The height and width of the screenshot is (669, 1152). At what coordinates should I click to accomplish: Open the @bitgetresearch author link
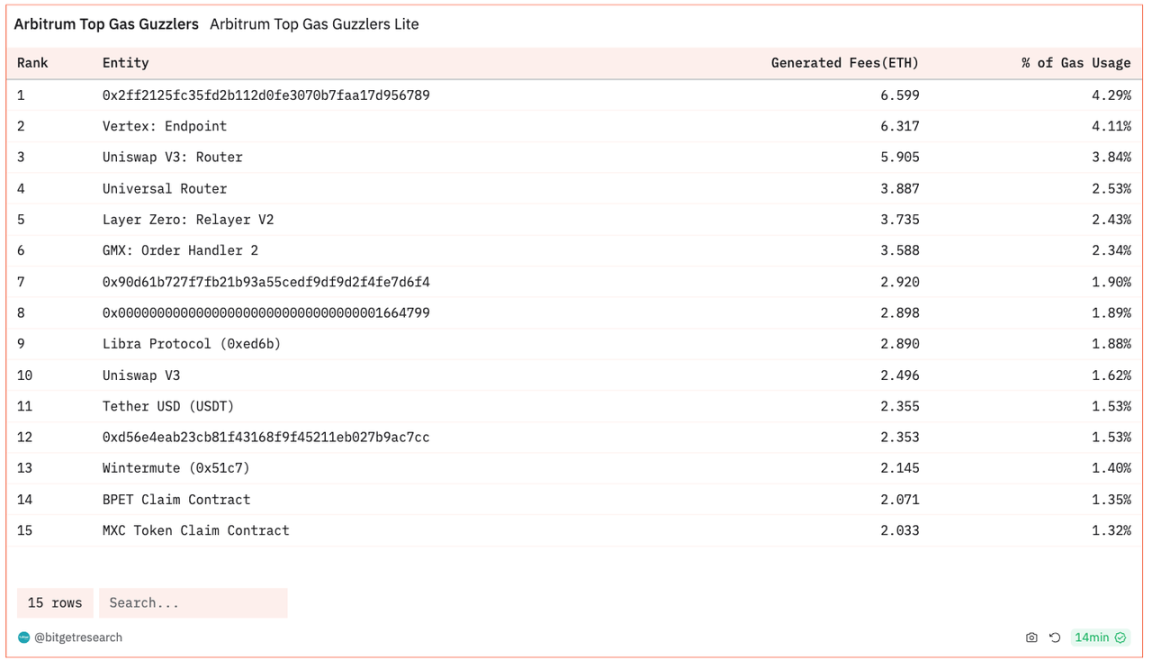coord(78,638)
